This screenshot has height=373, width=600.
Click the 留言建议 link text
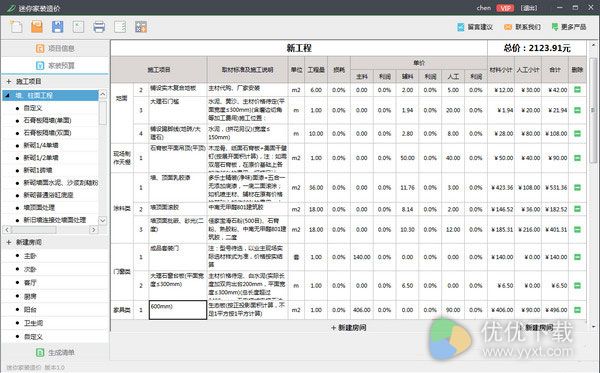(x=480, y=27)
